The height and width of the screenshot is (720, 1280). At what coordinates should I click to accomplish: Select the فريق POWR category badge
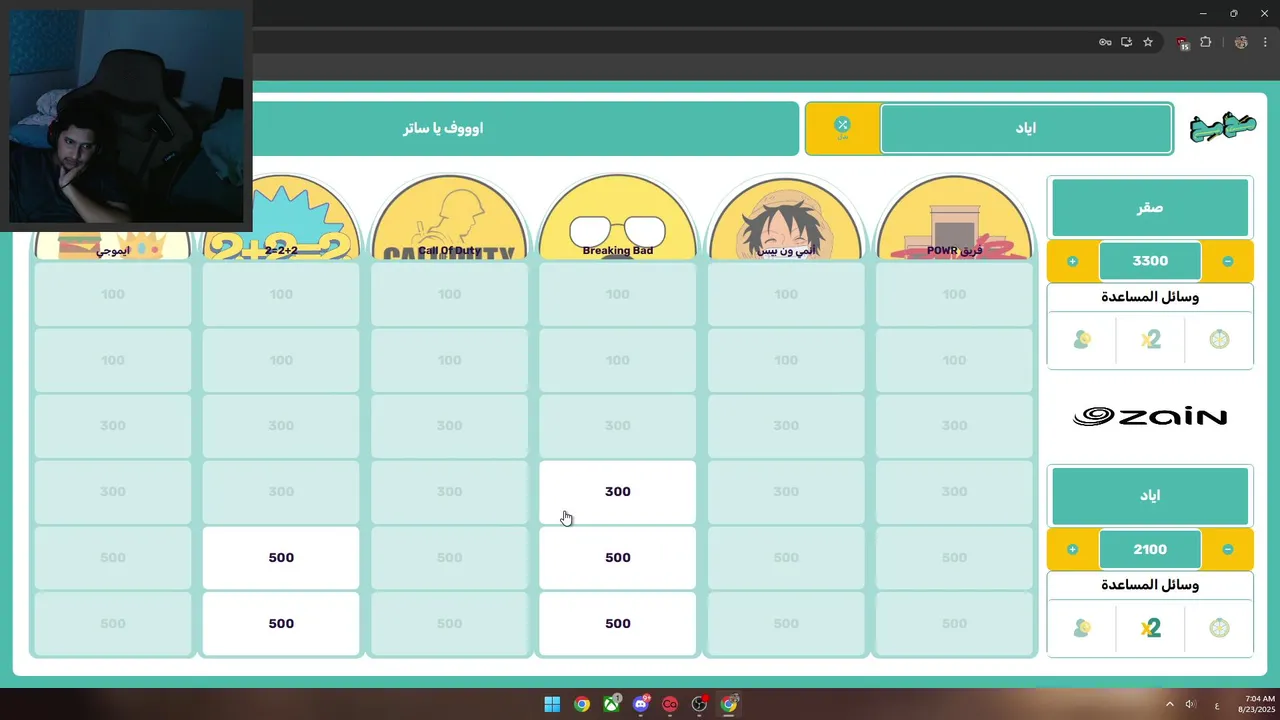[x=954, y=218]
